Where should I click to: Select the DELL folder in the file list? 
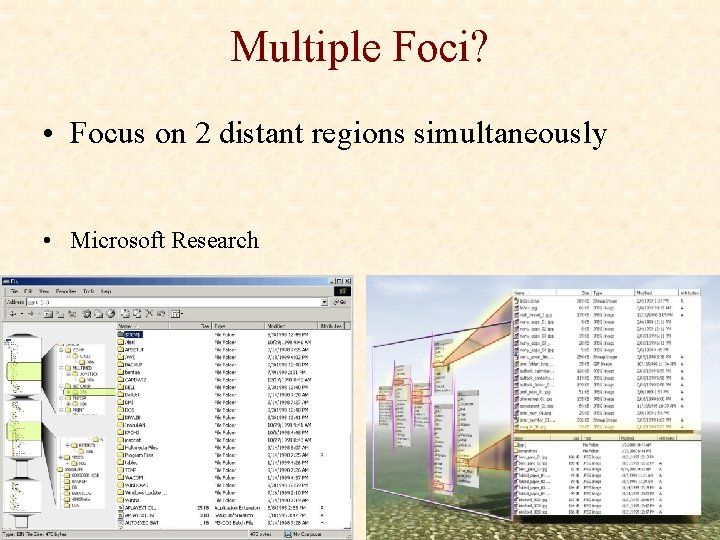[x=126, y=387]
